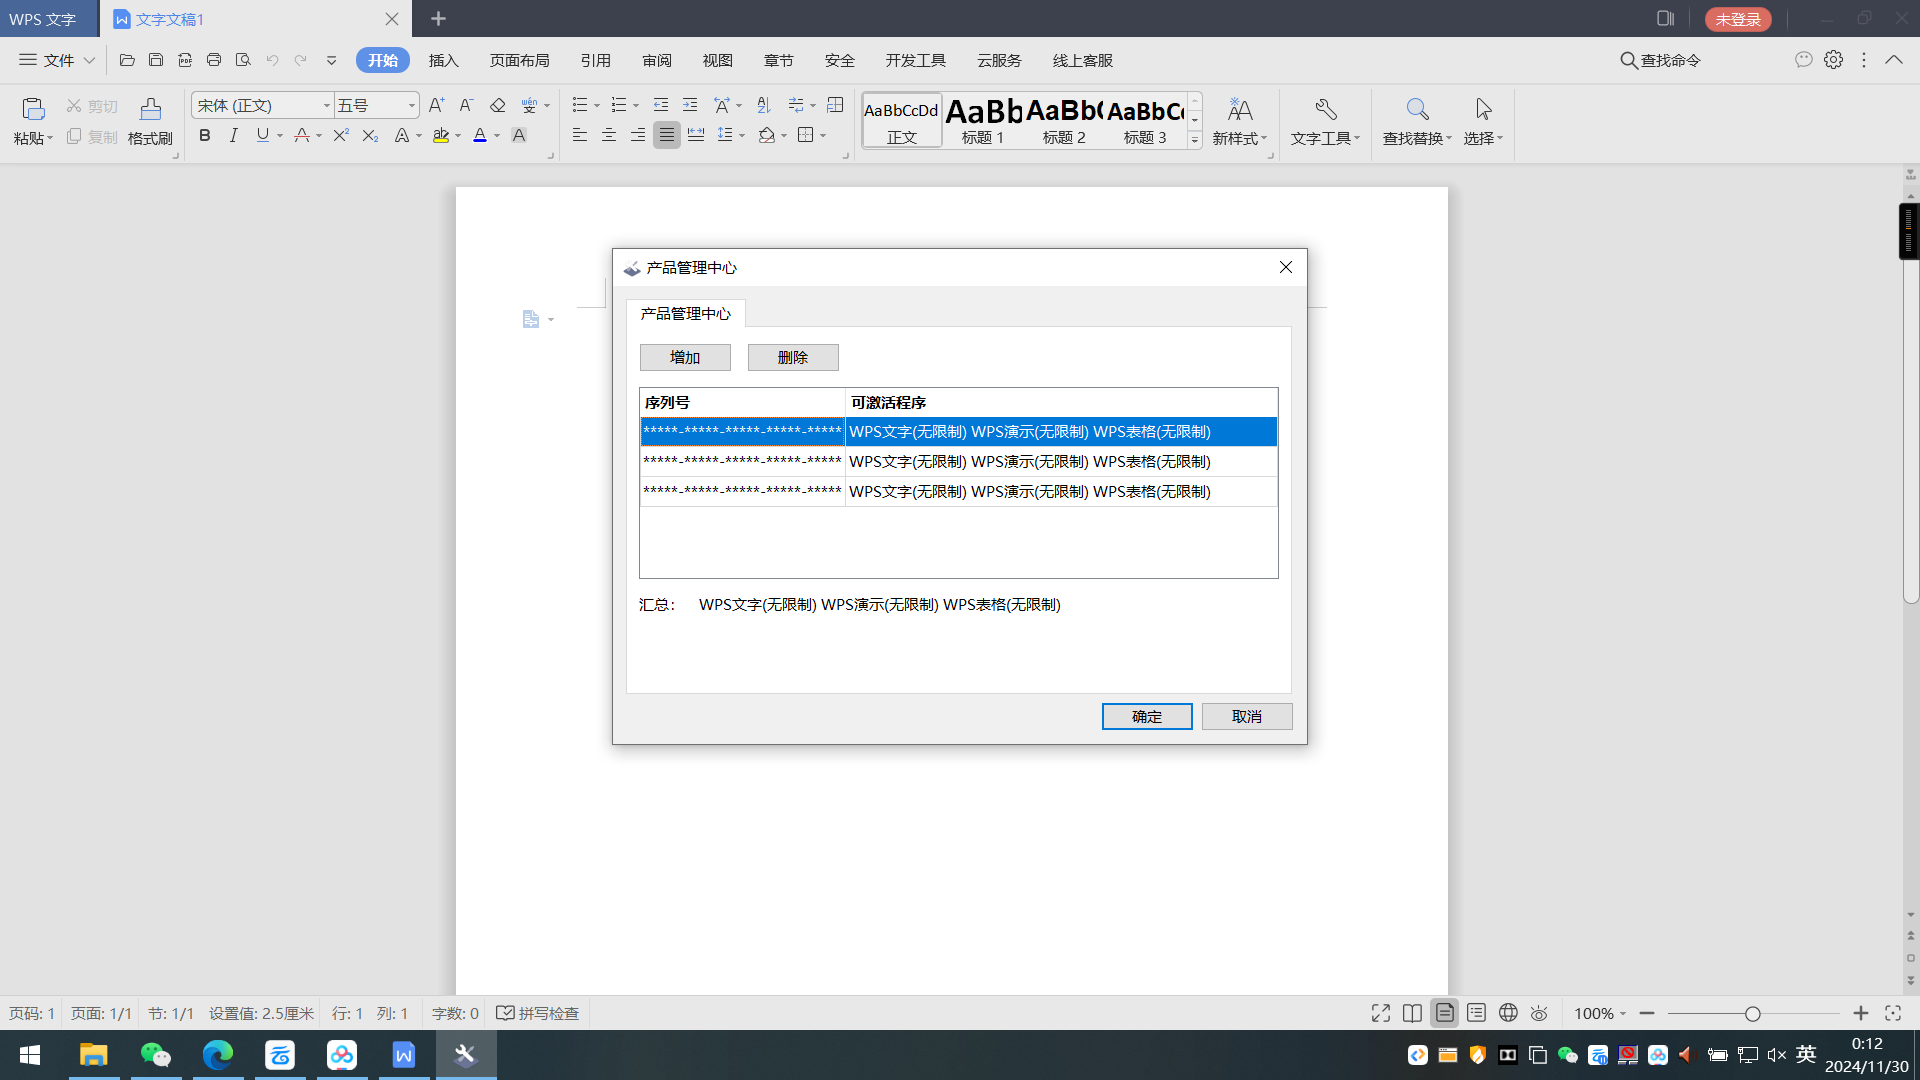
Task: Open WPS Writer from the taskbar
Action: tap(403, 1055)
